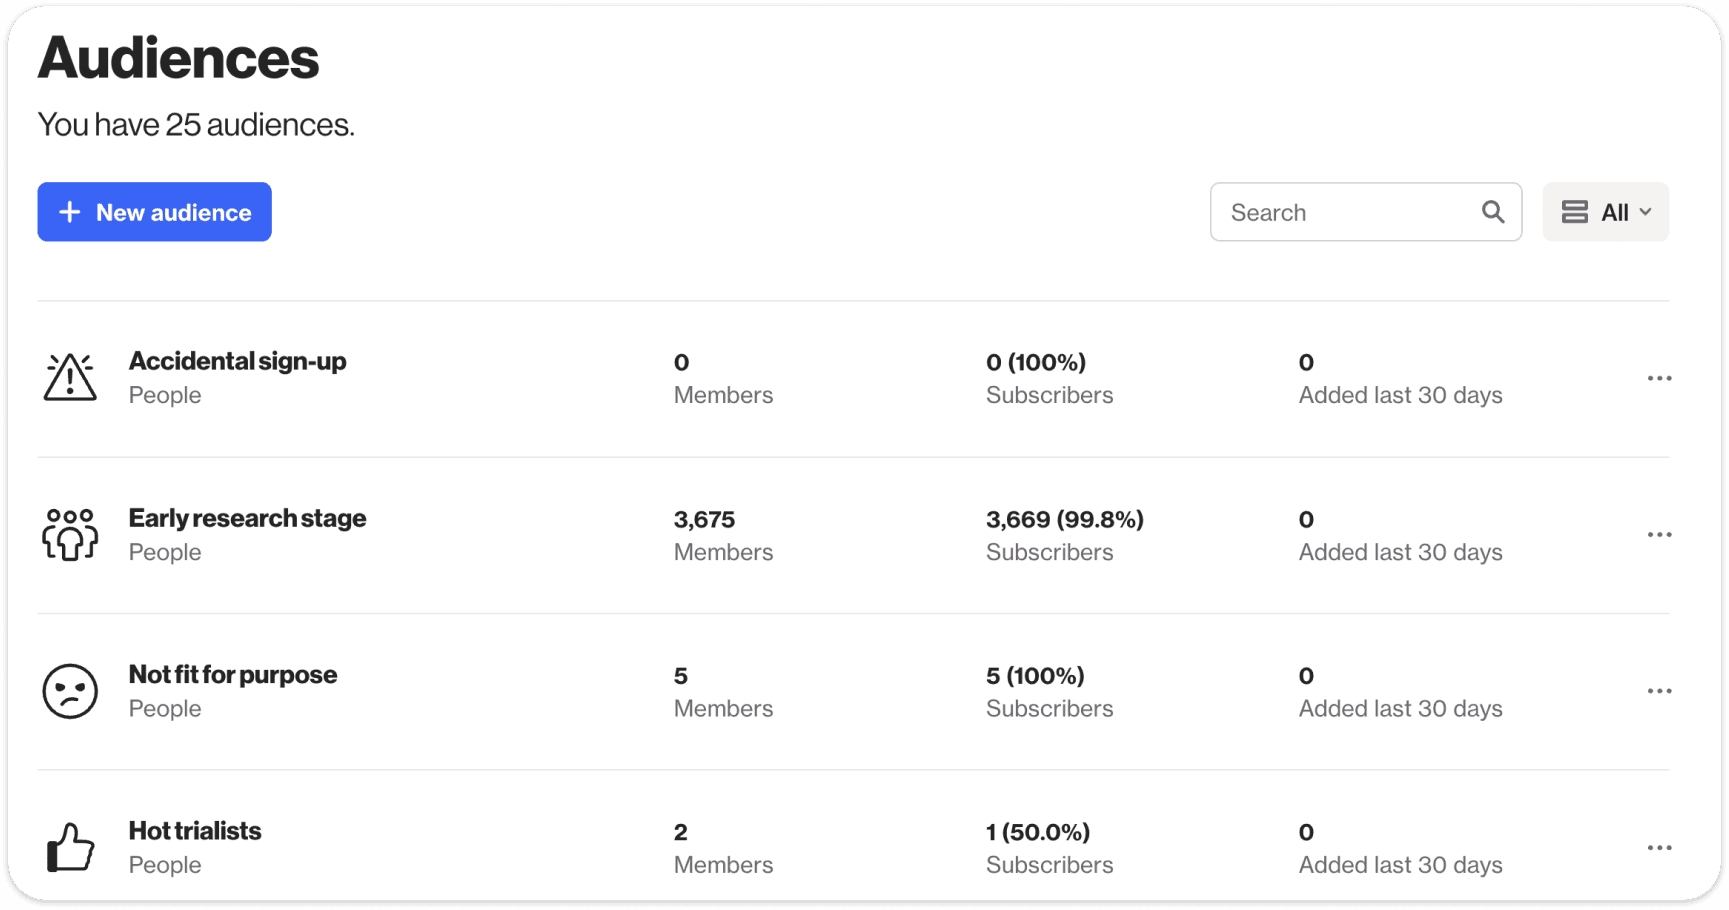This screenshot has height=910, width=1729.
Task: Open the Not fit for purpose audience
Action: (232, 675)
